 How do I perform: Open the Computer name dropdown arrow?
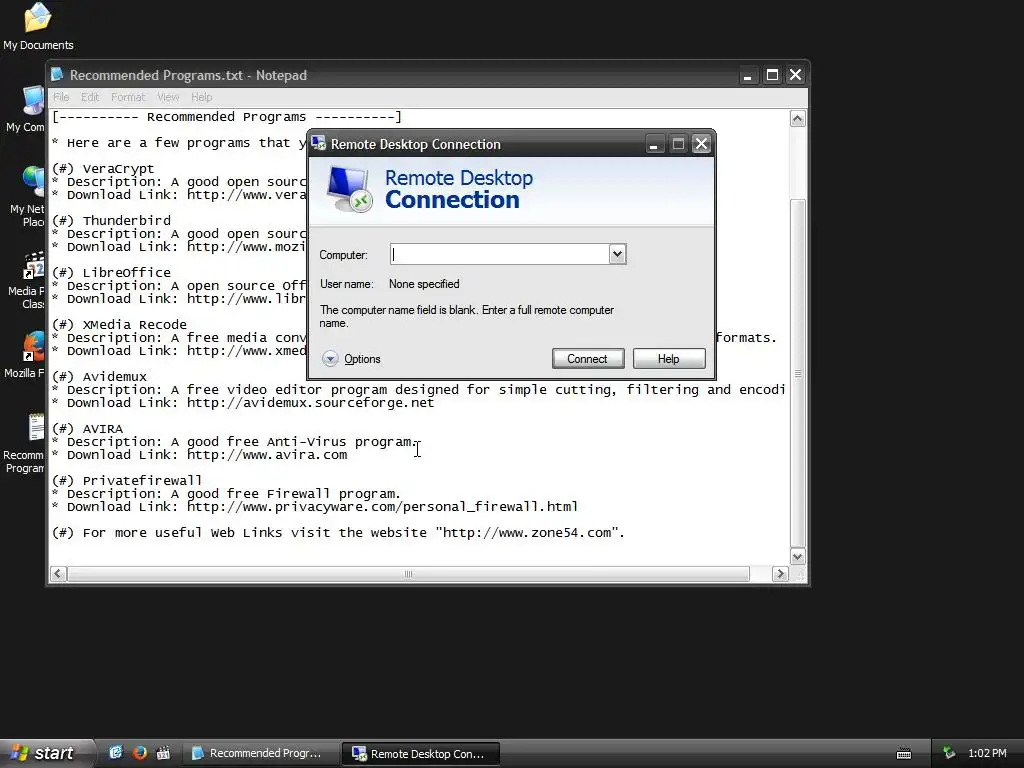coord(617,254)
